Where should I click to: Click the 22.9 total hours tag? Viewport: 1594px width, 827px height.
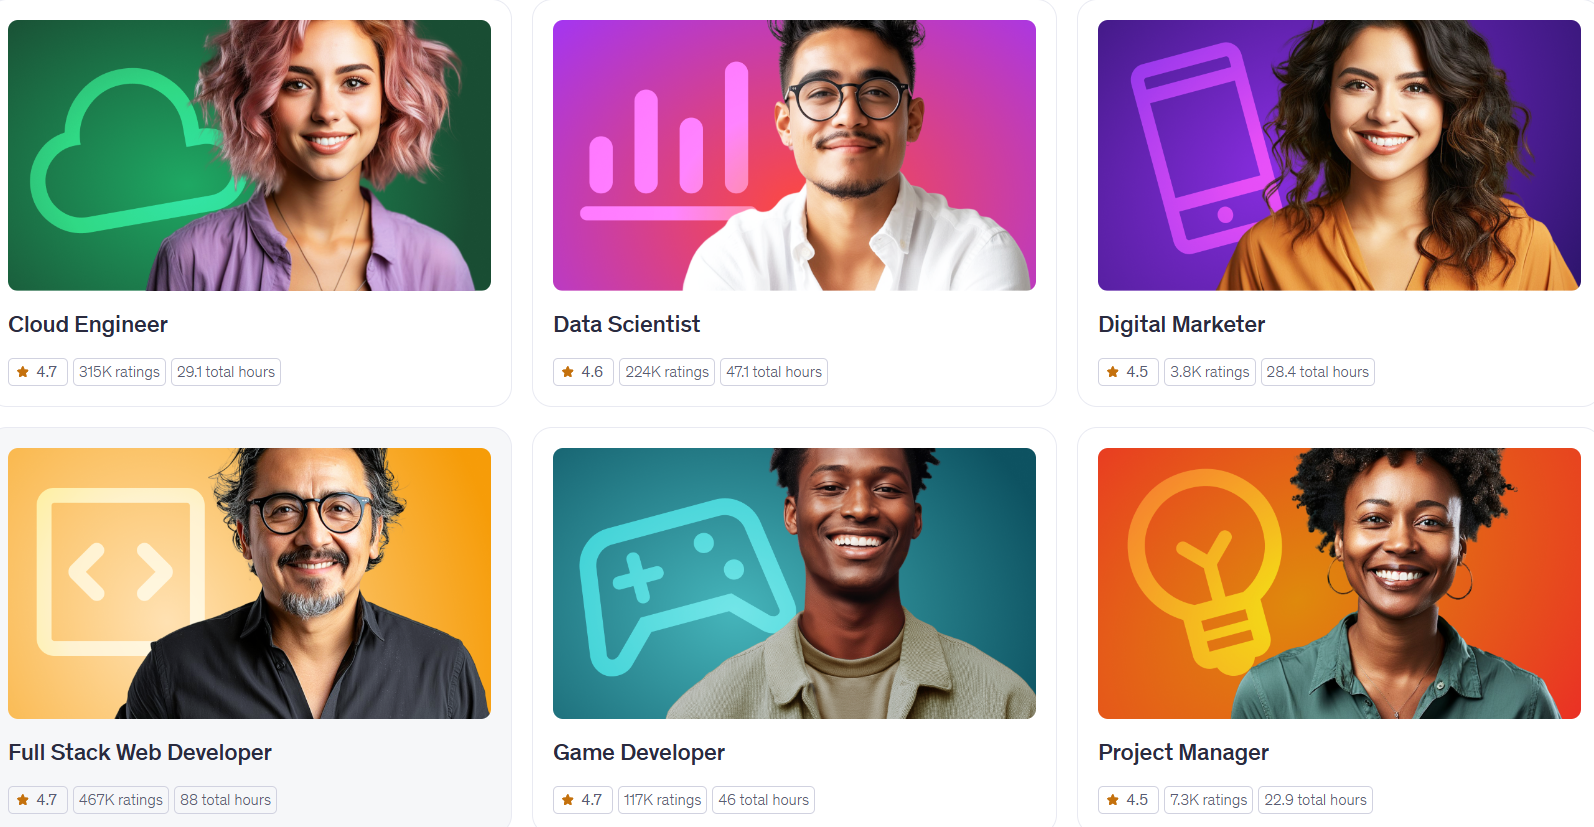pyautogui.click(x=1315, y=800)
